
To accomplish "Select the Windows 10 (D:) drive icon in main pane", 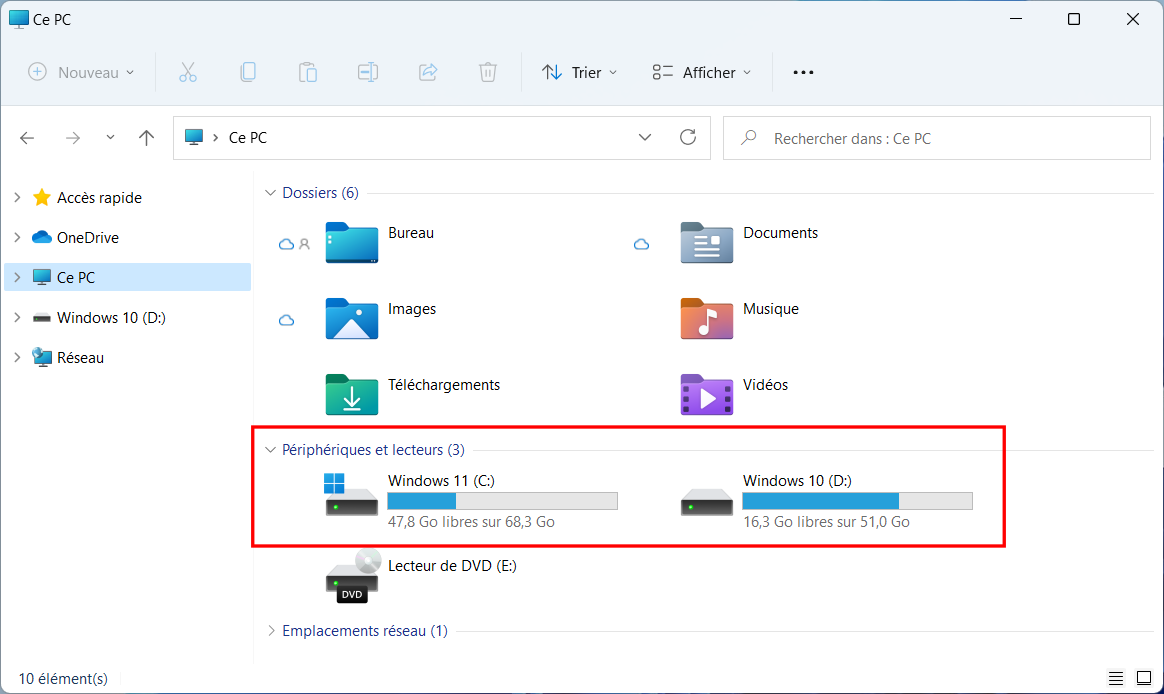I will (x=707, y=502).
